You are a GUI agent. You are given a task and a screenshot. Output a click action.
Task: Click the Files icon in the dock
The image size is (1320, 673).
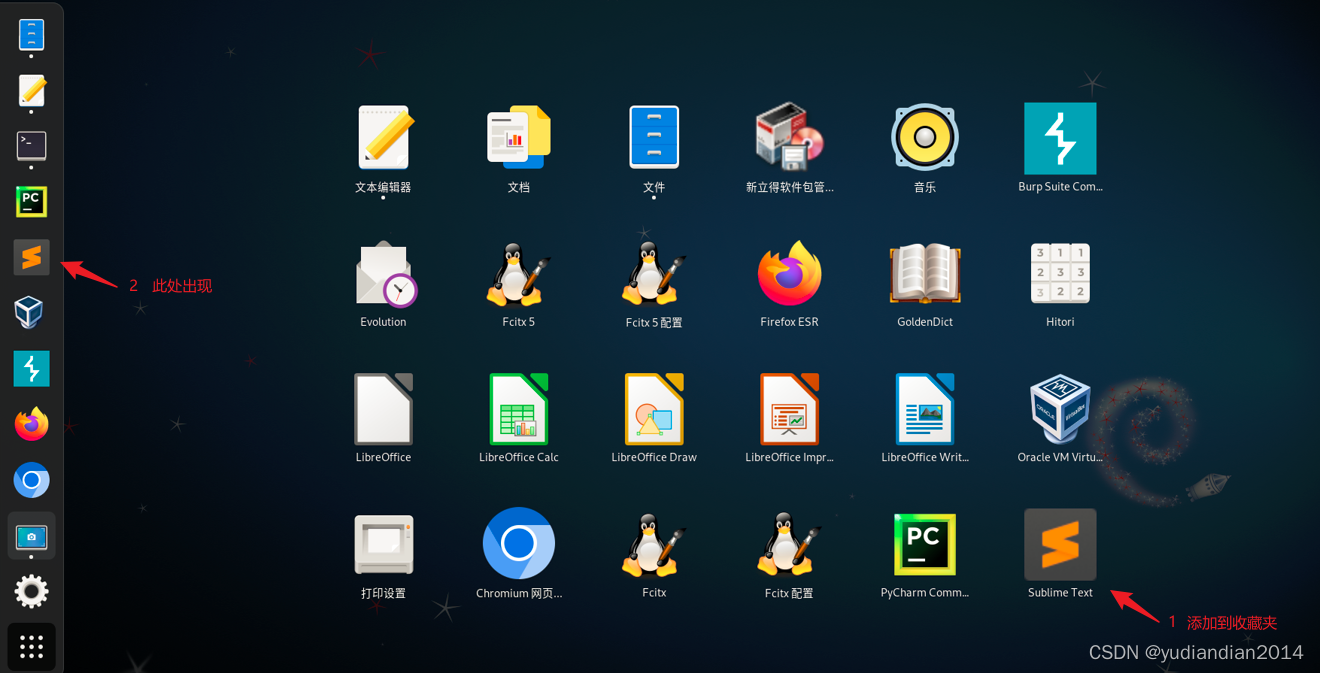31,35
